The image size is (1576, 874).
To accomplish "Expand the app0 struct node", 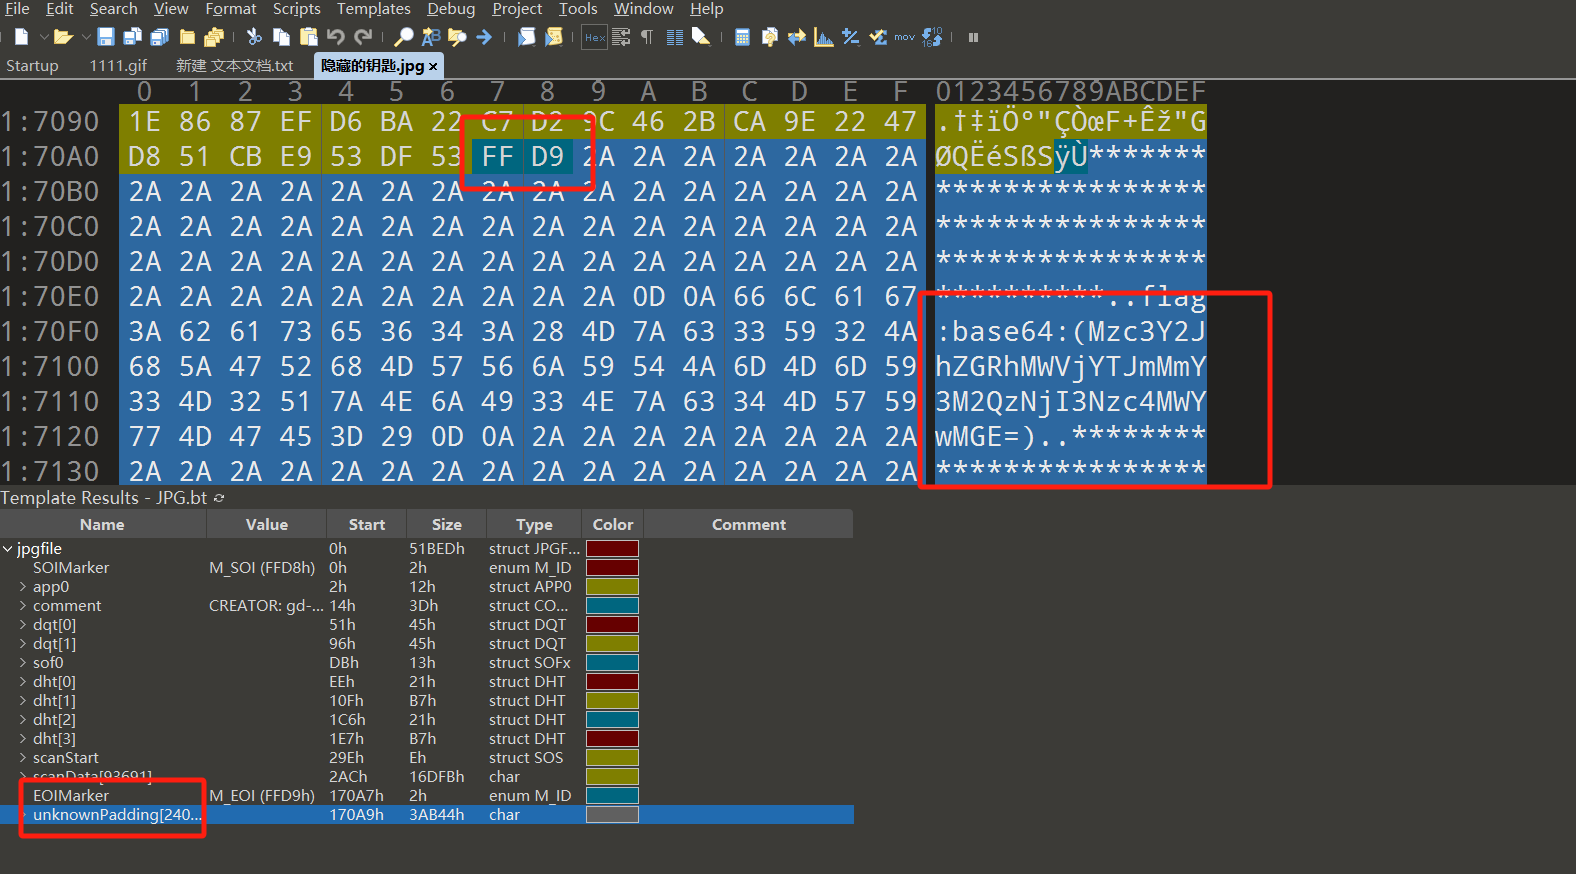I will click(23, 587).
